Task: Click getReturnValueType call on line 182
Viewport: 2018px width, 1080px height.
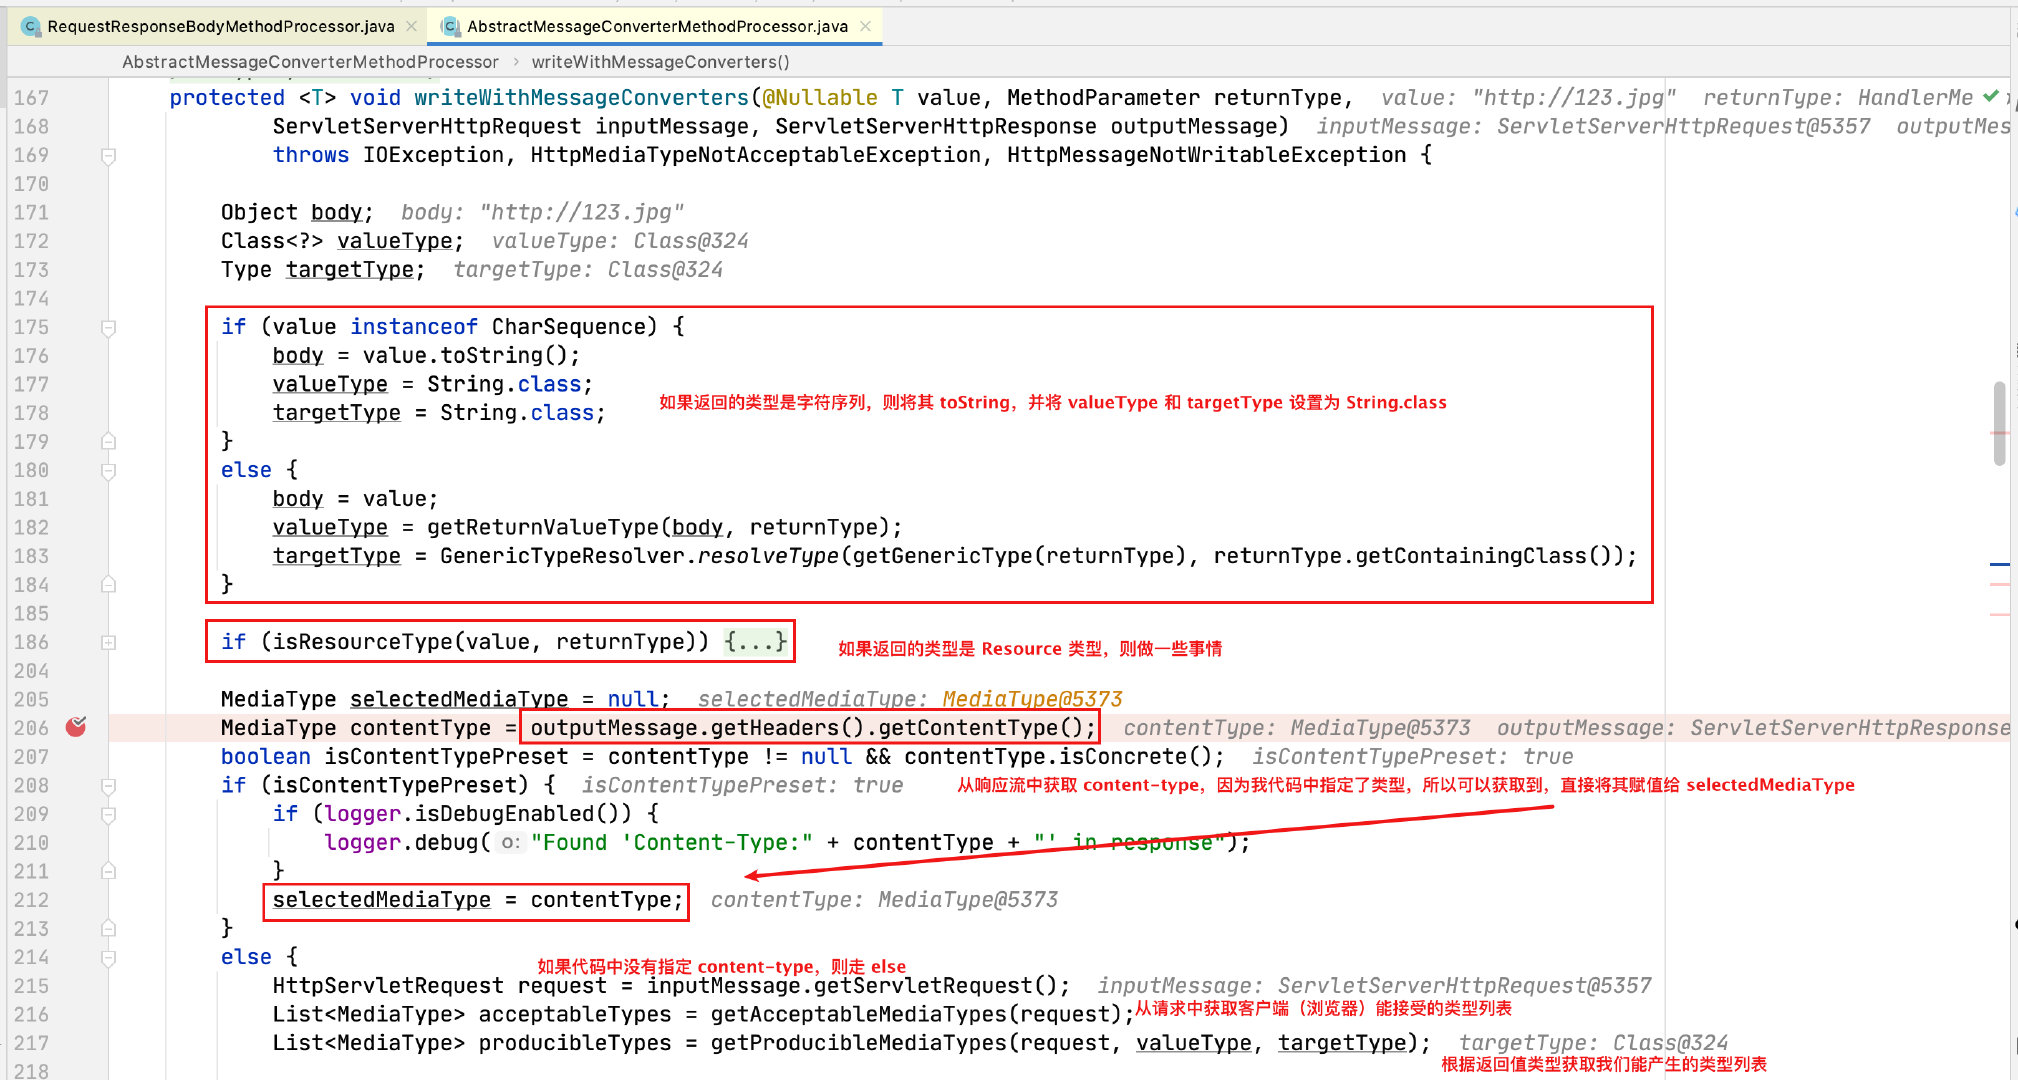Action: [x=543, y=527]
